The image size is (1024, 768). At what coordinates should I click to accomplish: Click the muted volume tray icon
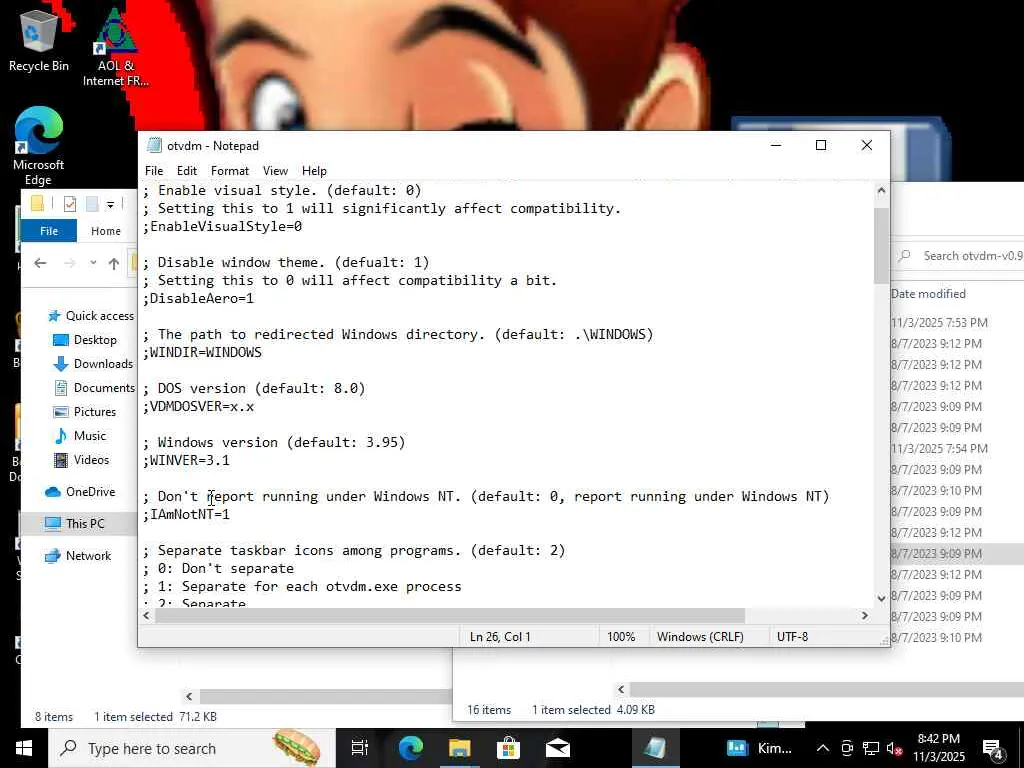(x=895, y=748)
